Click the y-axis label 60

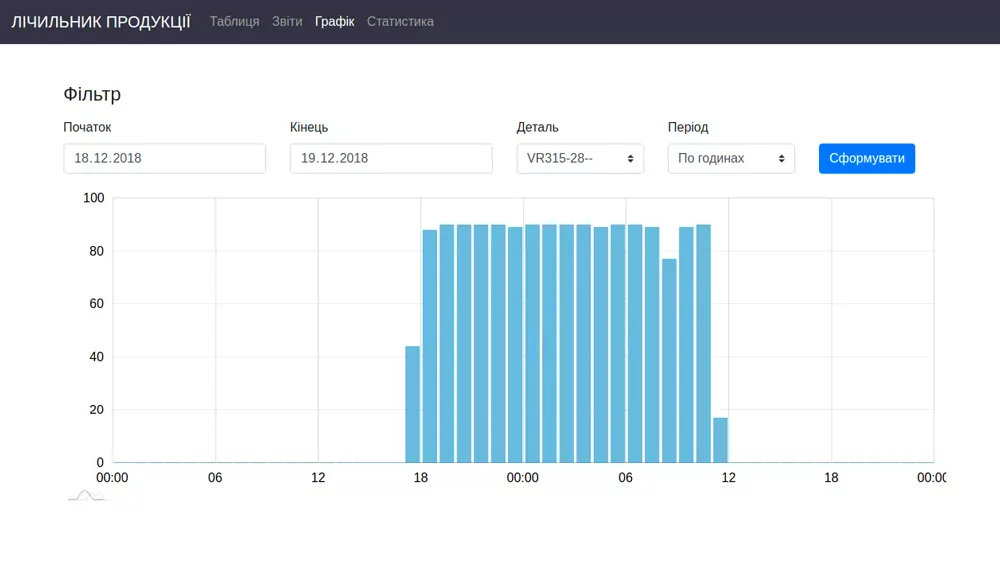point(96,304)
